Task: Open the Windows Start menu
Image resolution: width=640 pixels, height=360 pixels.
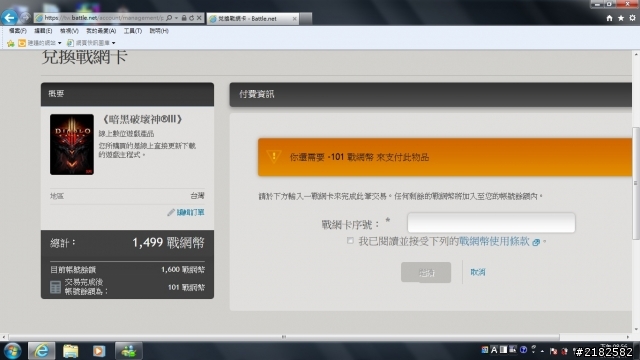Action: tap(12, 351)
